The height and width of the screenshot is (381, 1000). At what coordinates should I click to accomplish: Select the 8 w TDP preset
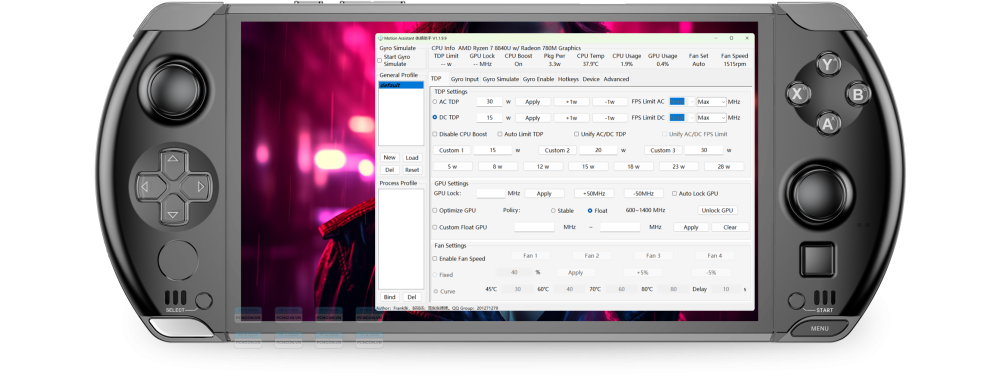pos(498,167)
